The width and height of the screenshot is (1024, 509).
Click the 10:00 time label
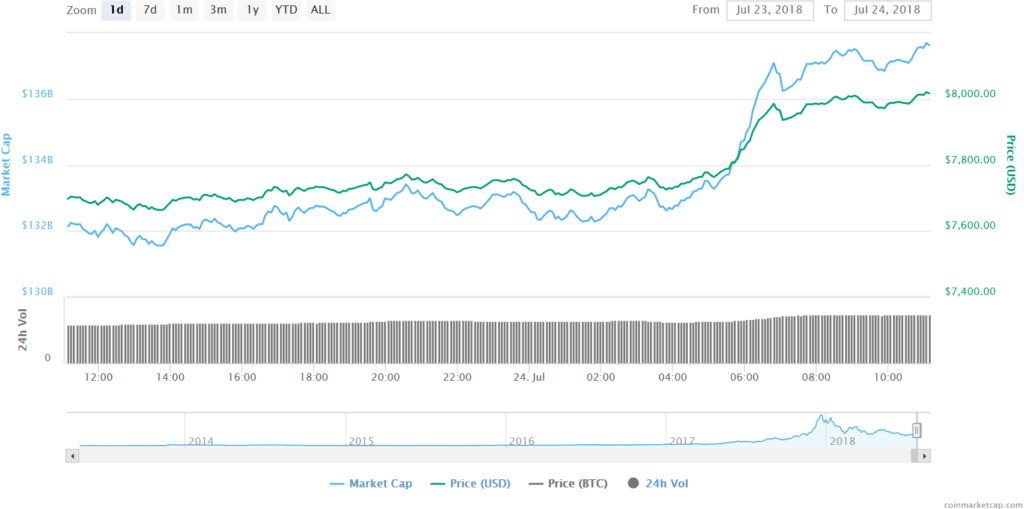888,378
